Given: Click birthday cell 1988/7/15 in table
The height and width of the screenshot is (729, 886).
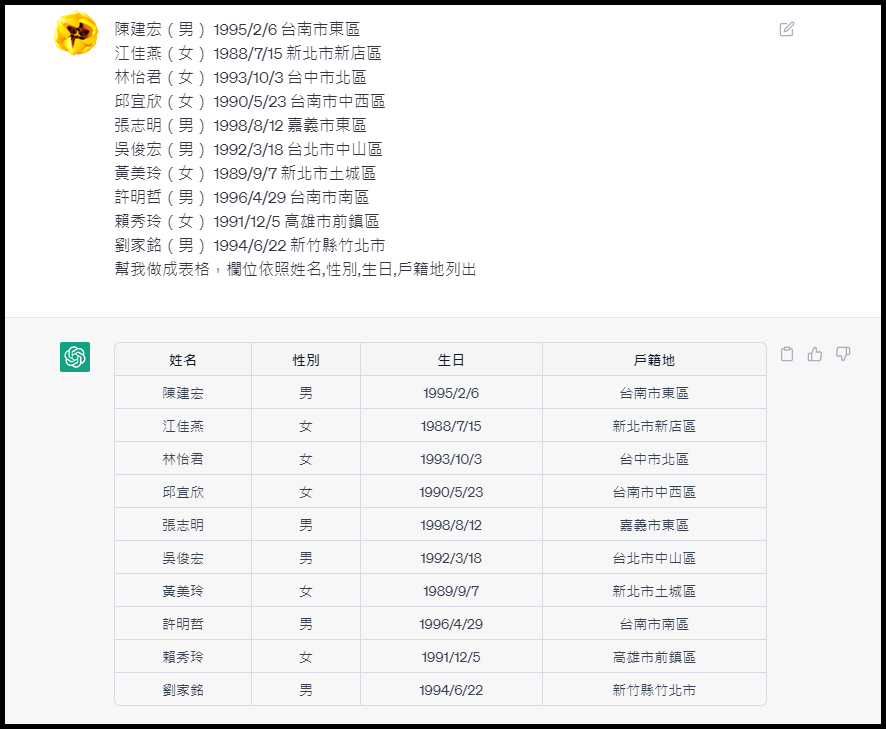Looking at the screenshot, I should (451, 426).
